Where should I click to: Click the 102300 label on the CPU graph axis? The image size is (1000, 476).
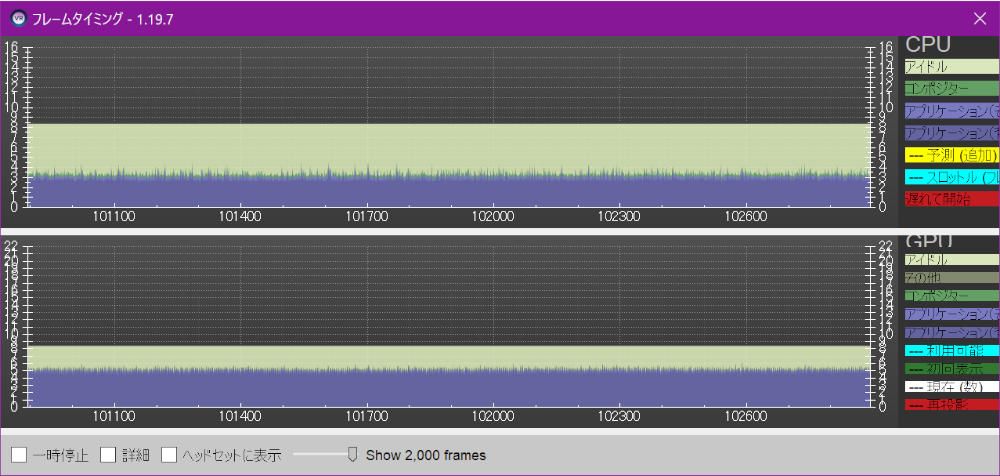[x=619, y=216]
